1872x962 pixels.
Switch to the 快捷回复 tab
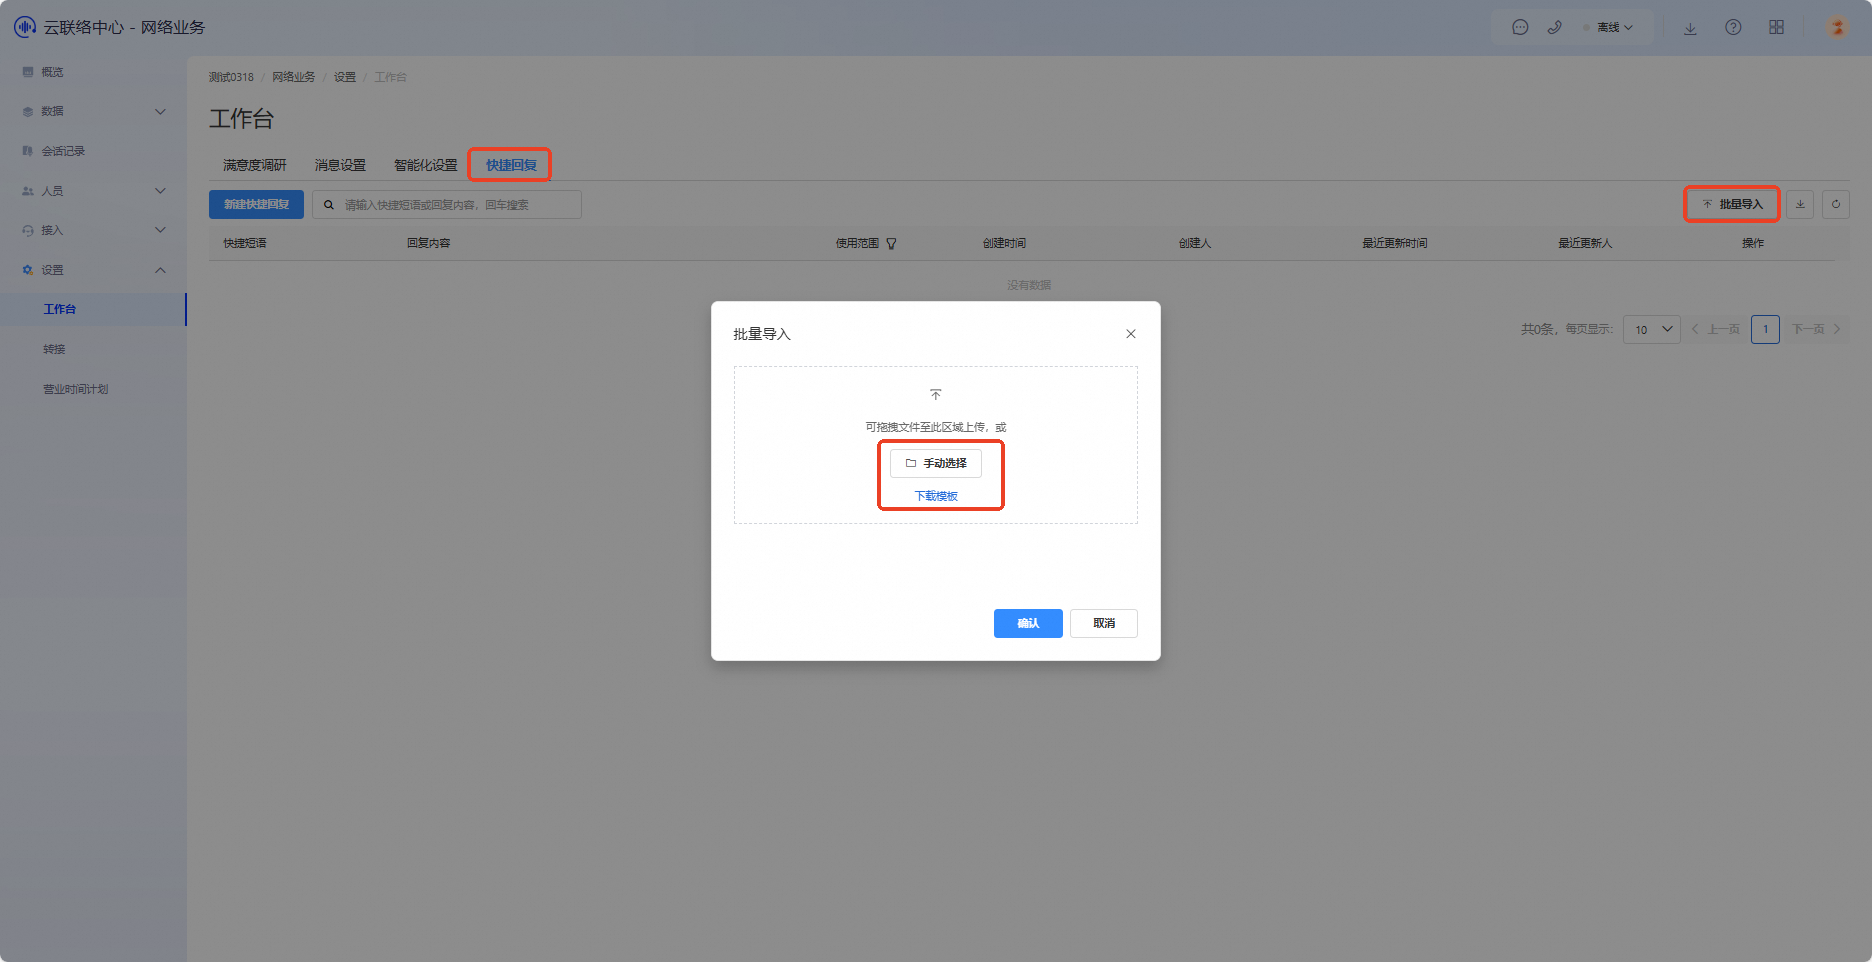511,165
